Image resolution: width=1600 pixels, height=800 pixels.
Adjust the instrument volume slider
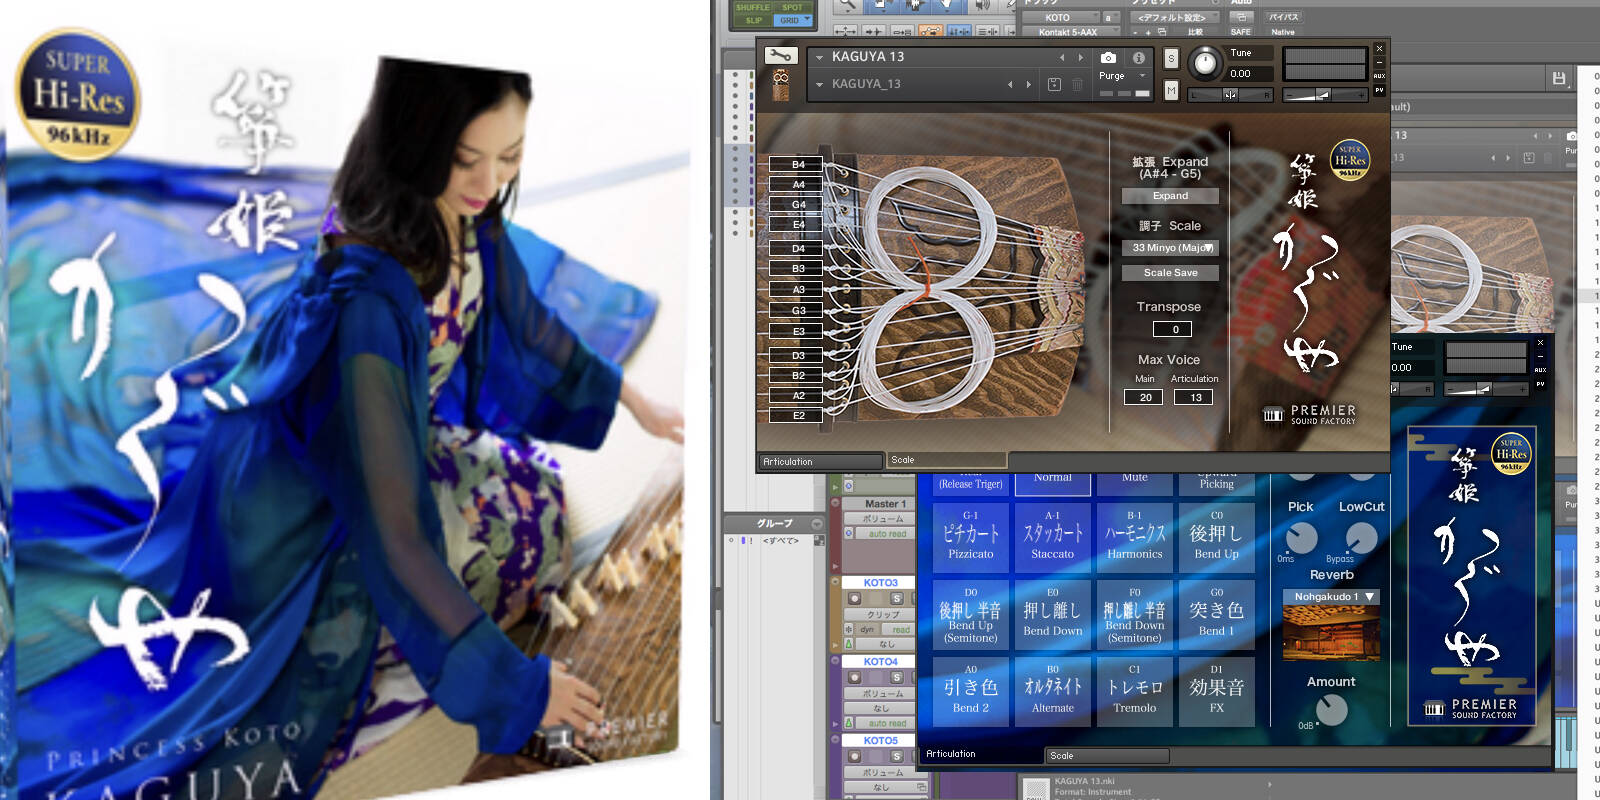(1325, 95)
